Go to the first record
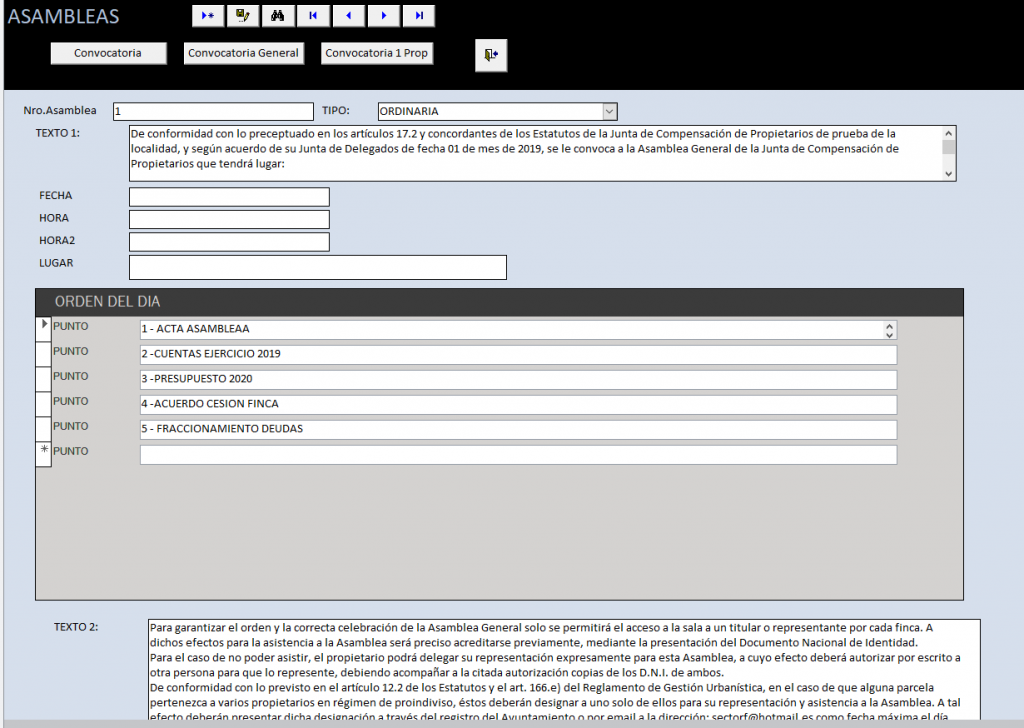Image resolution: width=1024 pixels, height=728 pixels. (x=313, y=16)
